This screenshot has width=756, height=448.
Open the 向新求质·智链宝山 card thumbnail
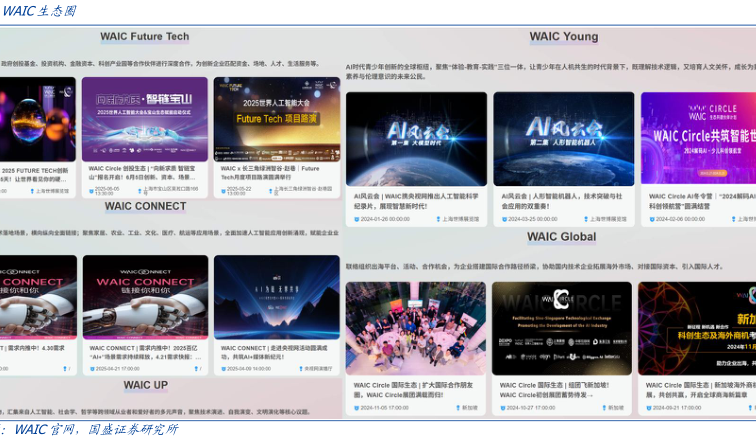point(145,119)
